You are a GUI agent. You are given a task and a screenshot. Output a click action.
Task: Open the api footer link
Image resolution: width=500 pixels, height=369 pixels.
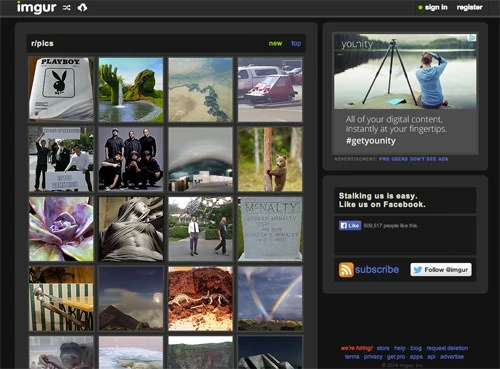(431, 357)
